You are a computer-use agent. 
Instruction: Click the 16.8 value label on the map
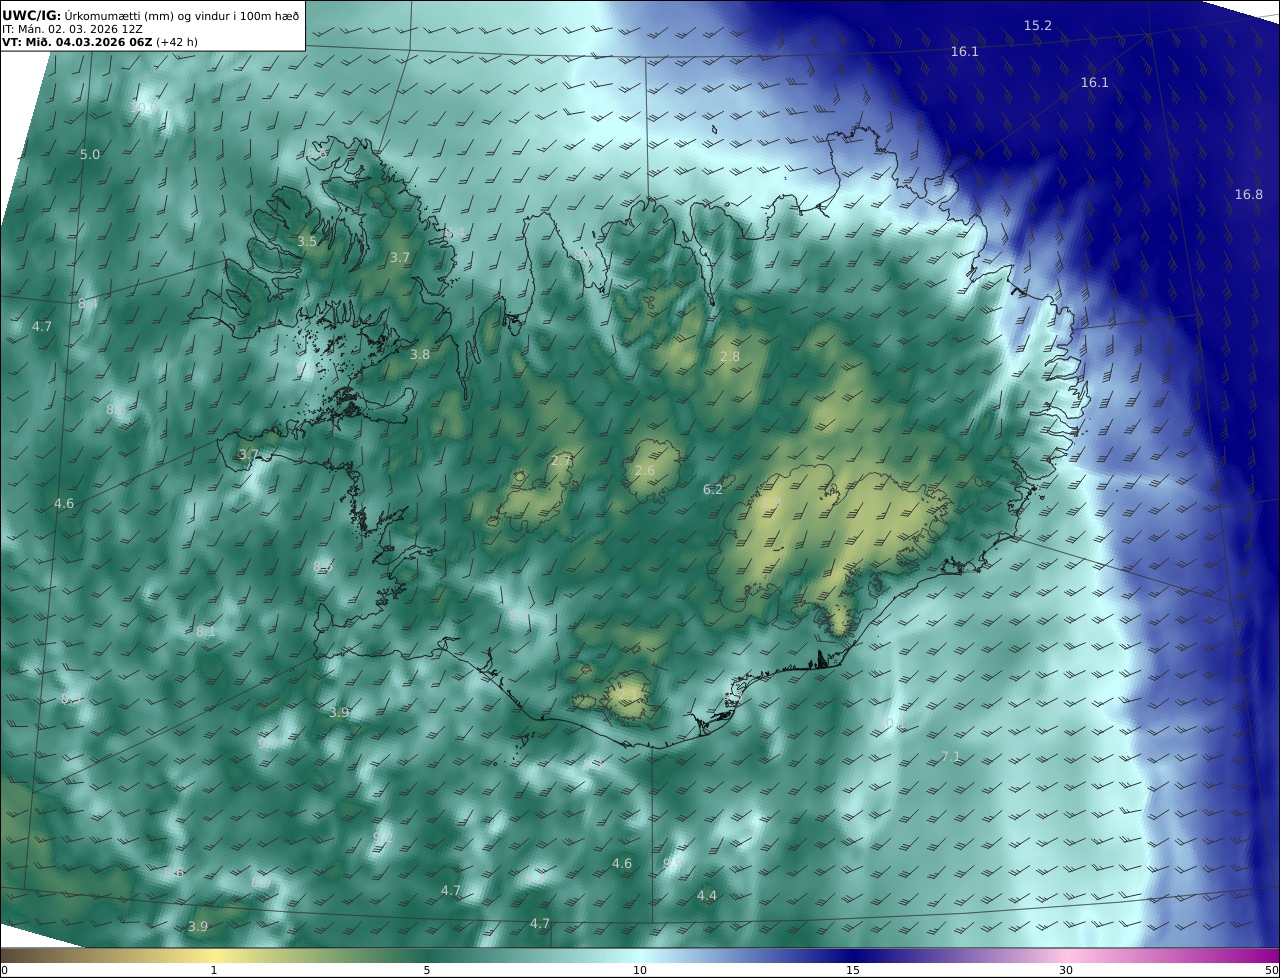point(1248,194)
